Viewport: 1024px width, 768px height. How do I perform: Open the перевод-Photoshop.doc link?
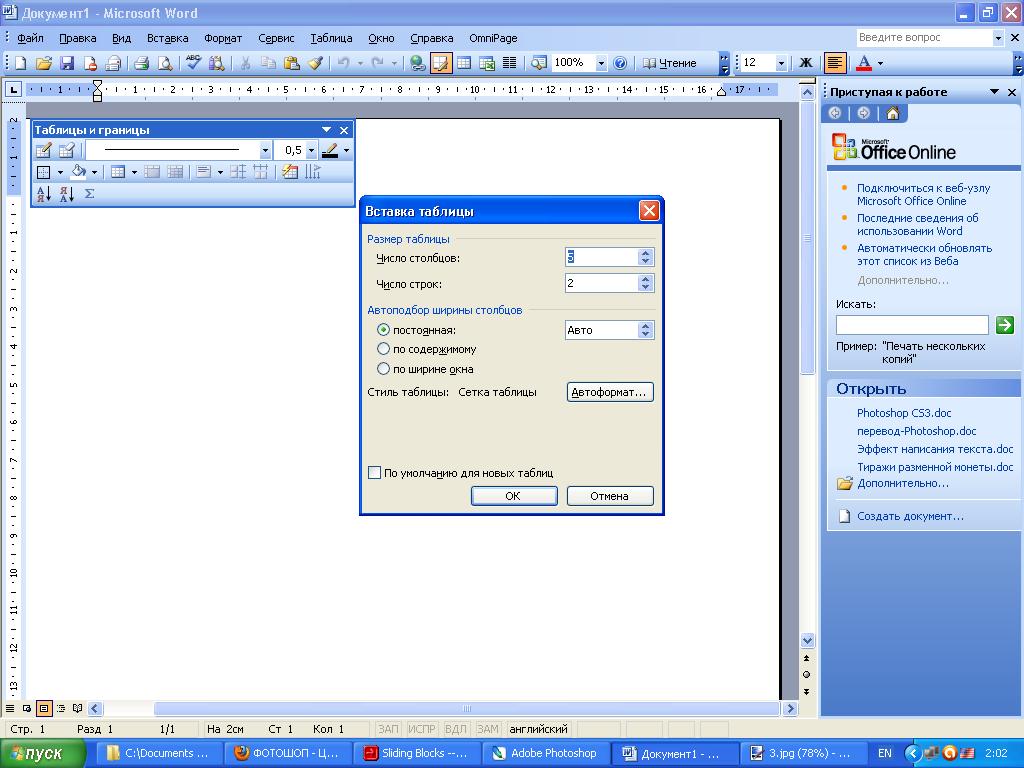click(x=916, y=431)
